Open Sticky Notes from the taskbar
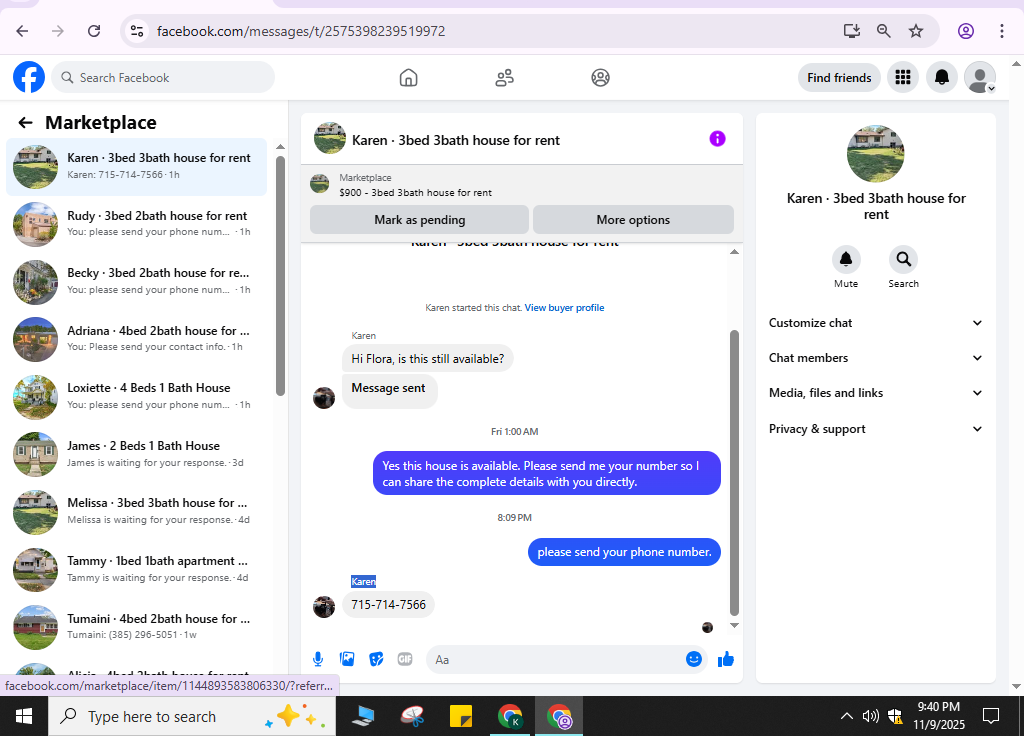This screenshot has height=736, width=1024. [461, 716]
